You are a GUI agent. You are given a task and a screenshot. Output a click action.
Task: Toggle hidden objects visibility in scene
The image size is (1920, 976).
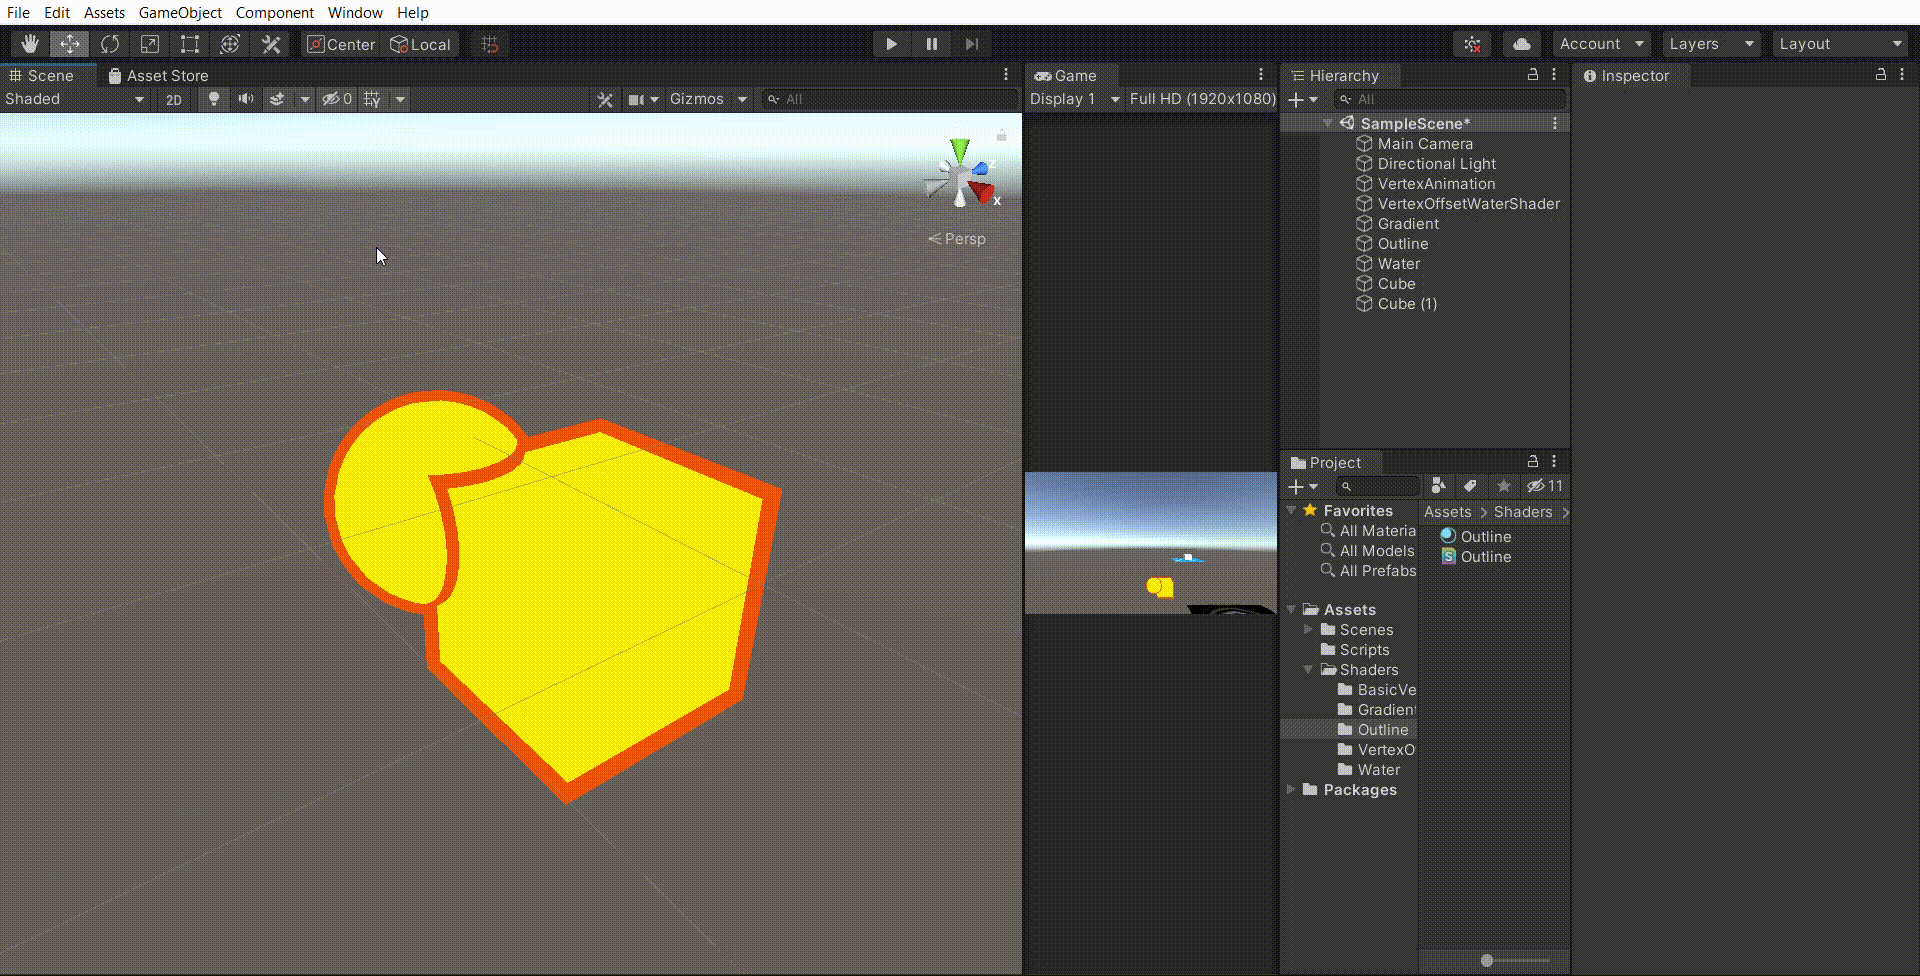337,99
